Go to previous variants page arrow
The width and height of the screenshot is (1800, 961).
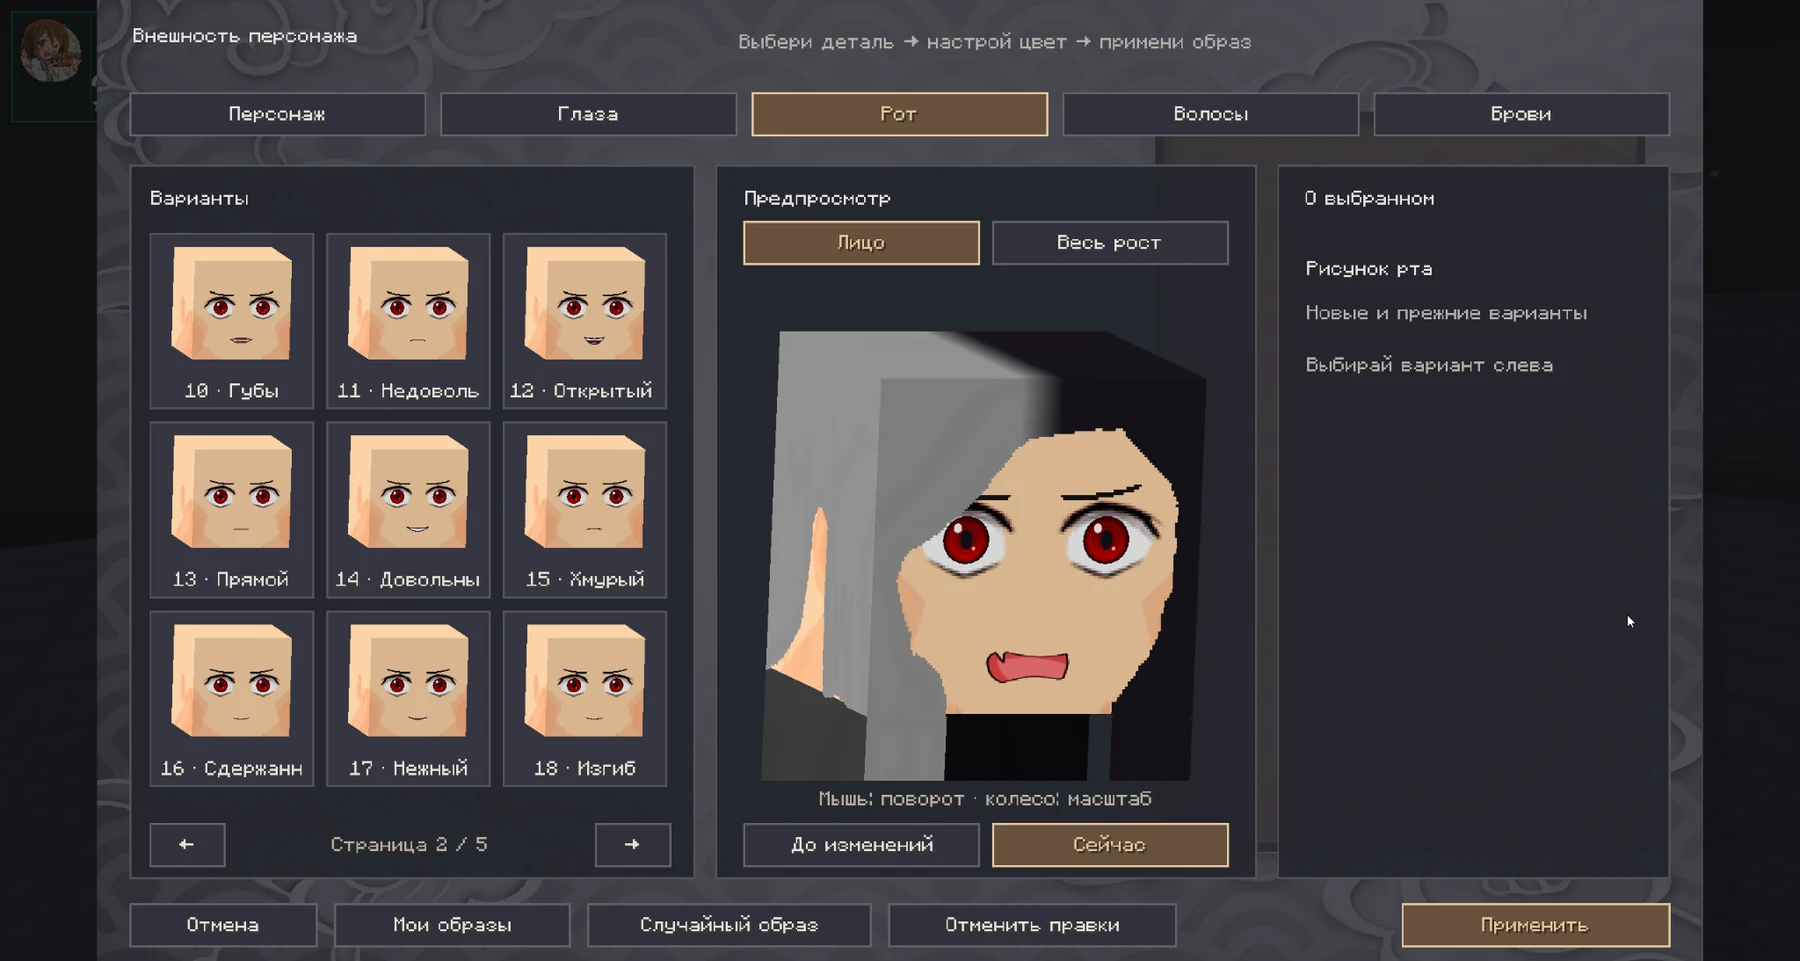tap(187, 845)
